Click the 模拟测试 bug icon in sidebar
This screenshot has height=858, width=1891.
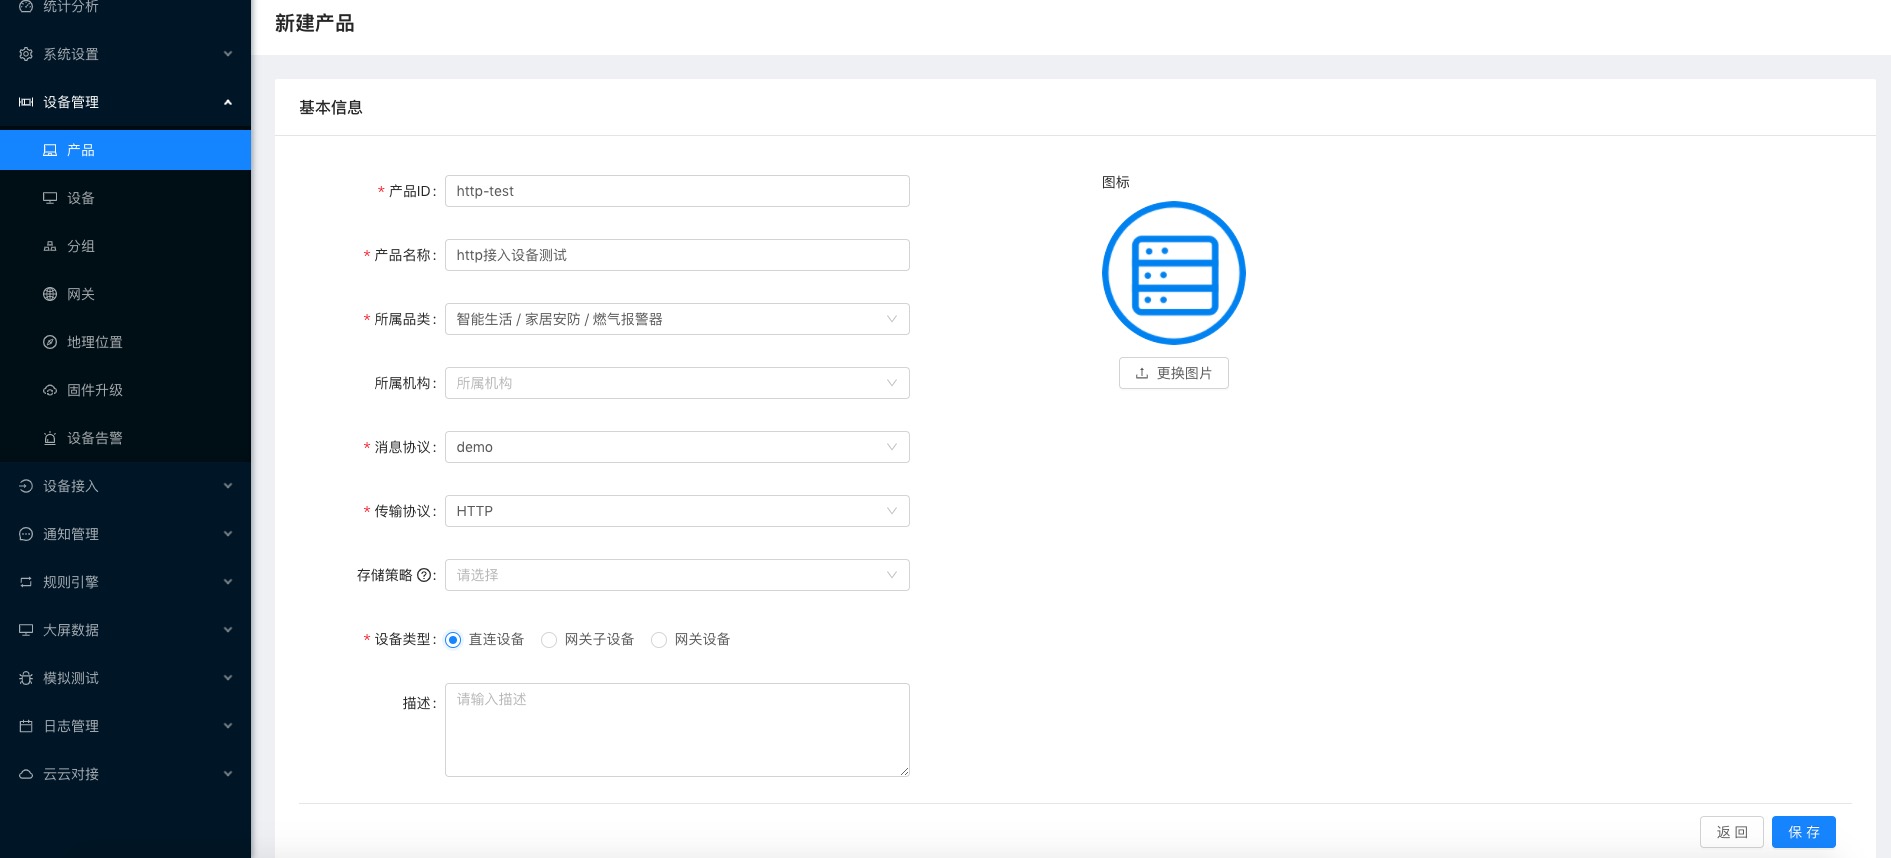click(26, 678)
